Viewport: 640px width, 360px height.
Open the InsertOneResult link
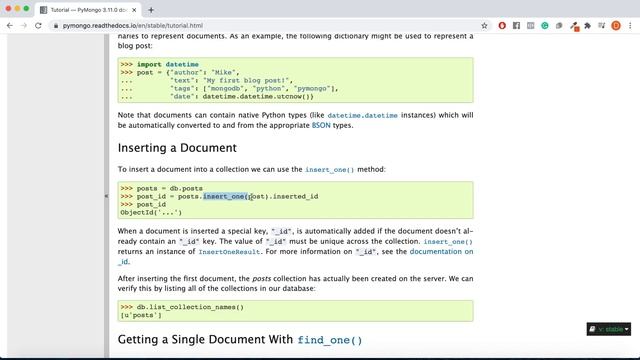click(x=229, y=252)
